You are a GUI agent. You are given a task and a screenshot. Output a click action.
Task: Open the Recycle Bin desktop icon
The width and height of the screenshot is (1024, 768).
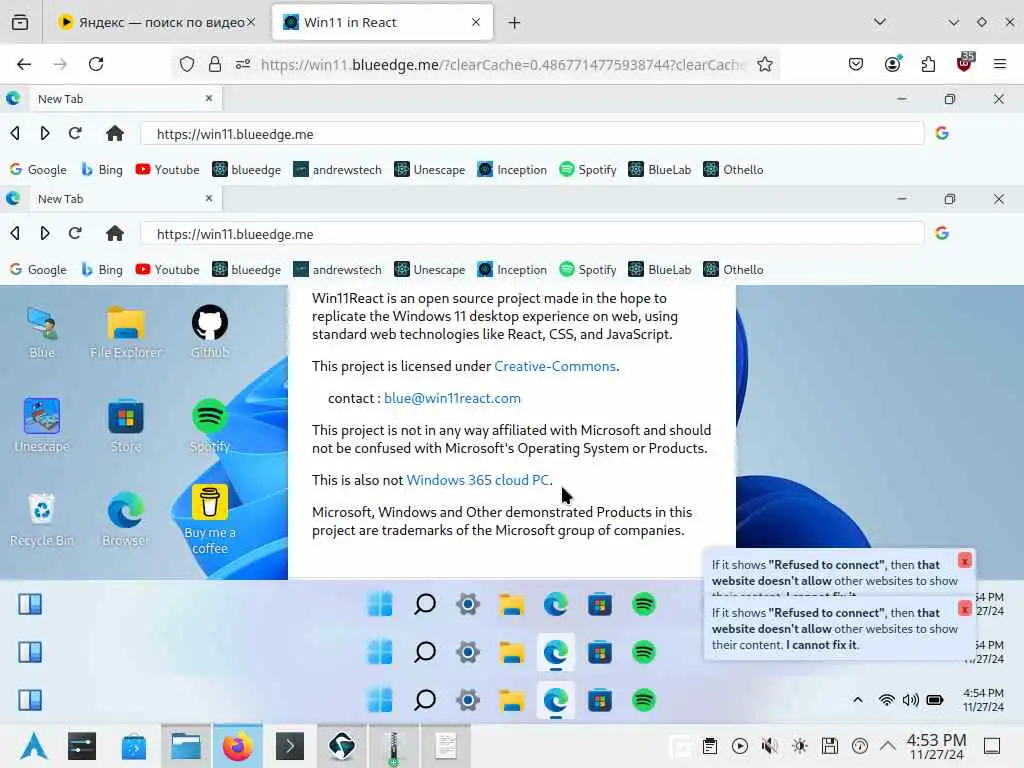pos(42,519)
